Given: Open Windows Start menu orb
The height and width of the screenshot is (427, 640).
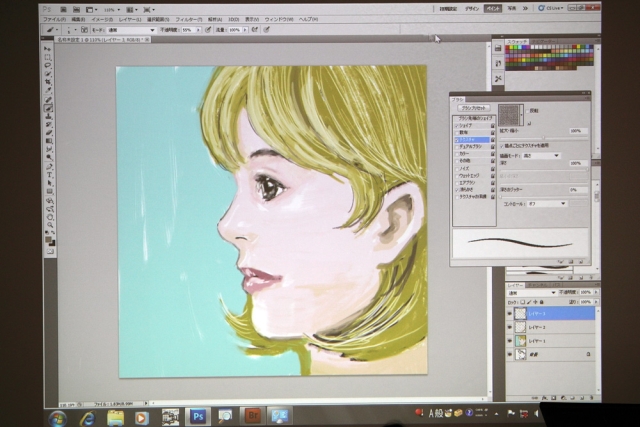Looking at the screenshot, I should click(58, 418).
